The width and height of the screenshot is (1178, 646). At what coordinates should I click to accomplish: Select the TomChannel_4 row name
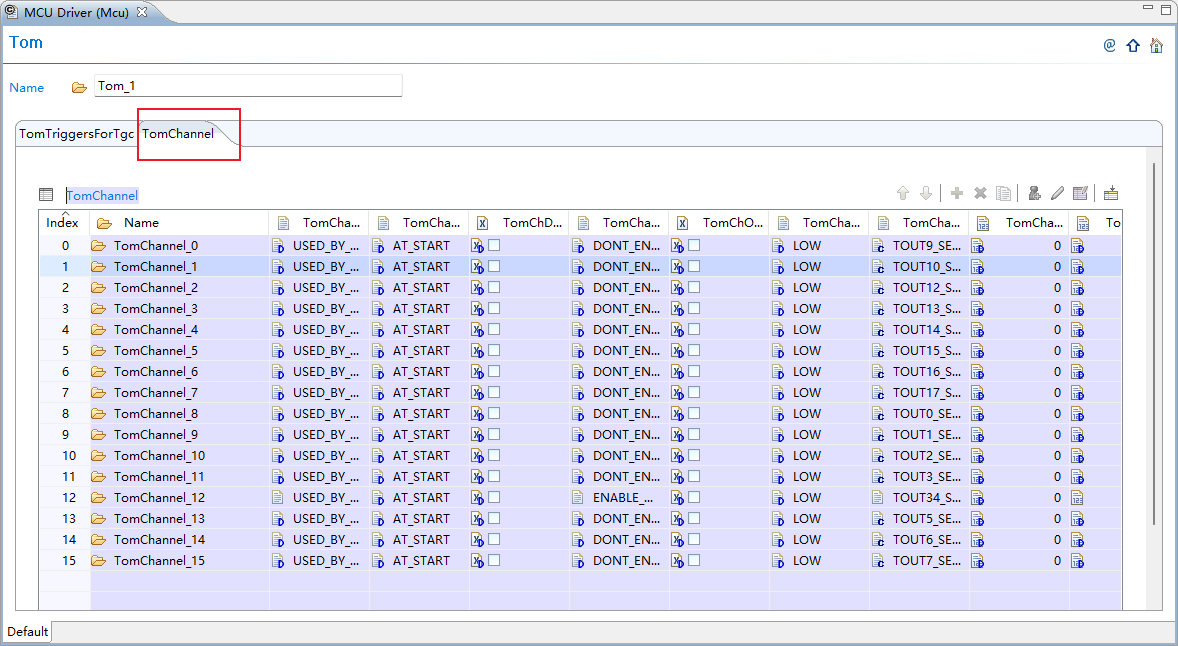[156, 330]
